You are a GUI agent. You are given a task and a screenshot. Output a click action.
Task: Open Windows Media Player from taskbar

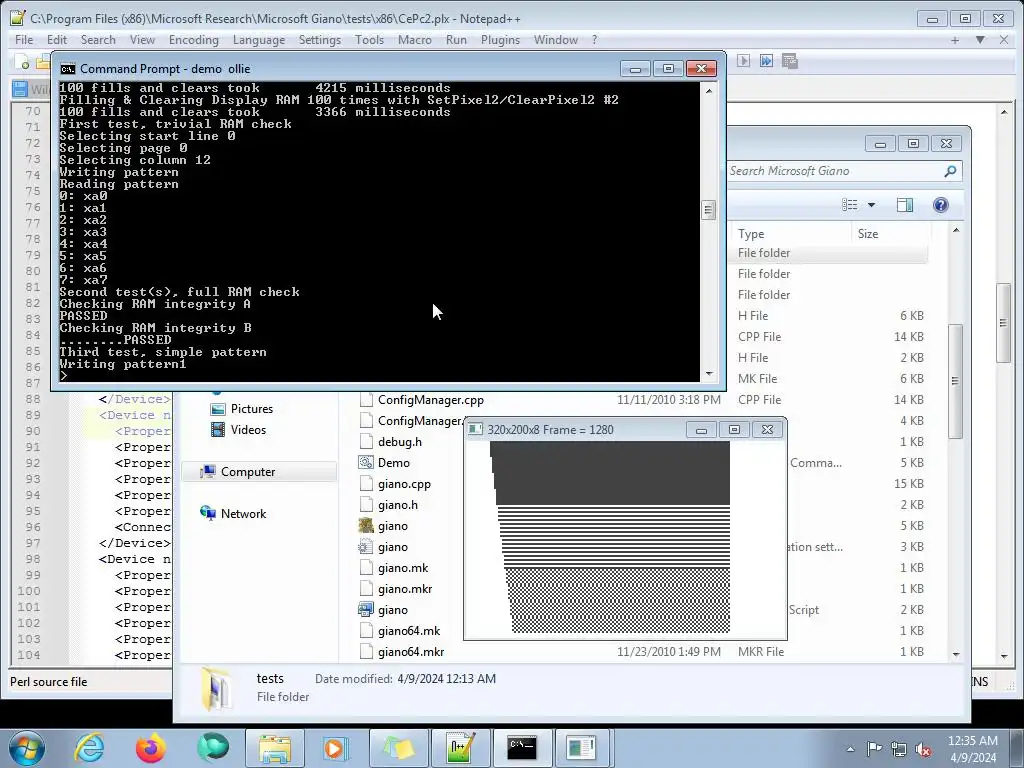335,748
